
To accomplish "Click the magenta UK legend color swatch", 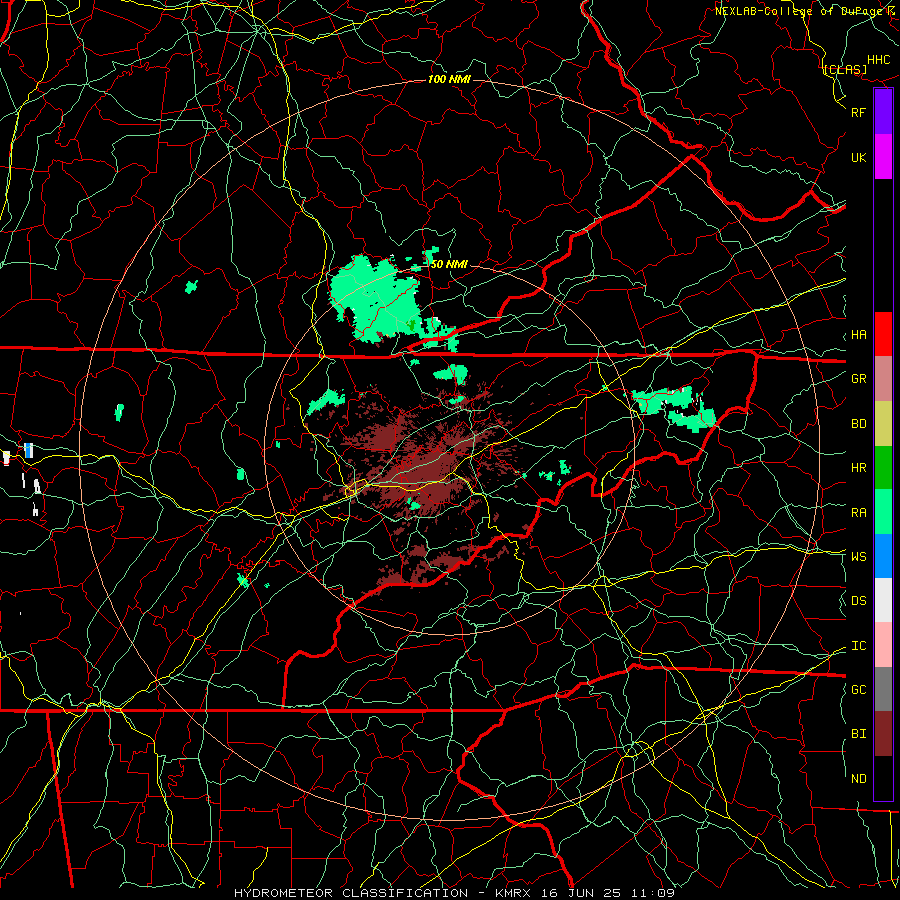I will 883,157.
